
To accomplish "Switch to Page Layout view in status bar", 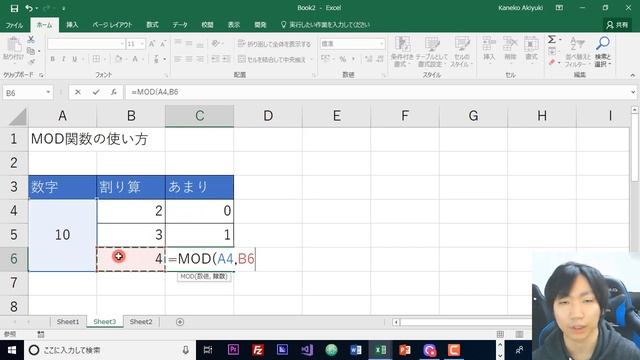I will tap(519, 334).
